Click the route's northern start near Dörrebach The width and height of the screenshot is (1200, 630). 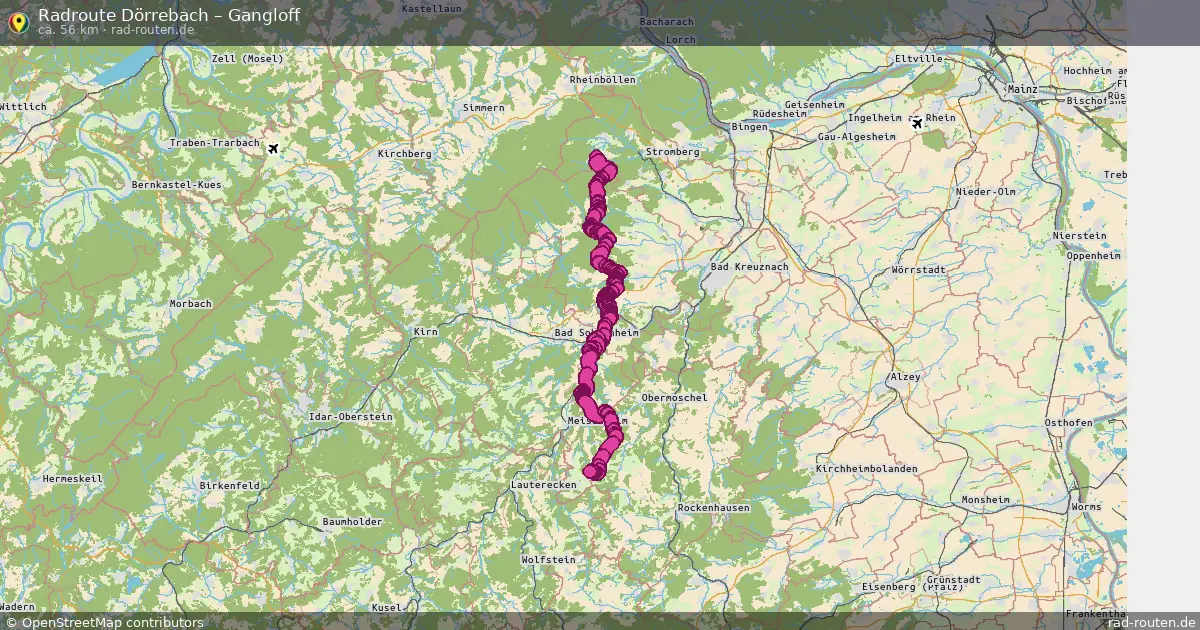click(598, 159)
